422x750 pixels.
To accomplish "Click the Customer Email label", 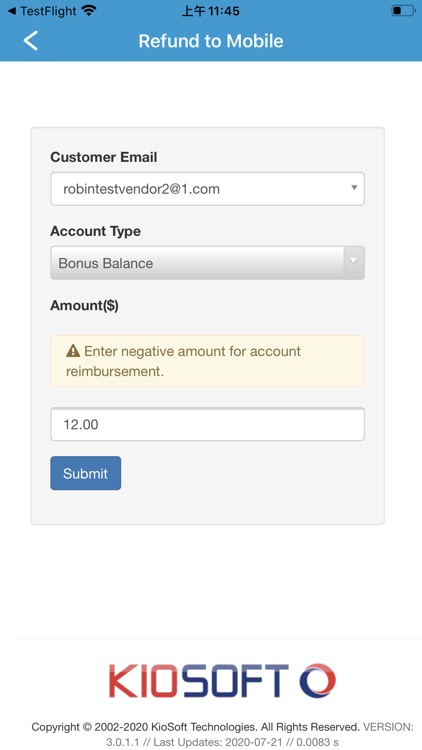I will 104,157.
